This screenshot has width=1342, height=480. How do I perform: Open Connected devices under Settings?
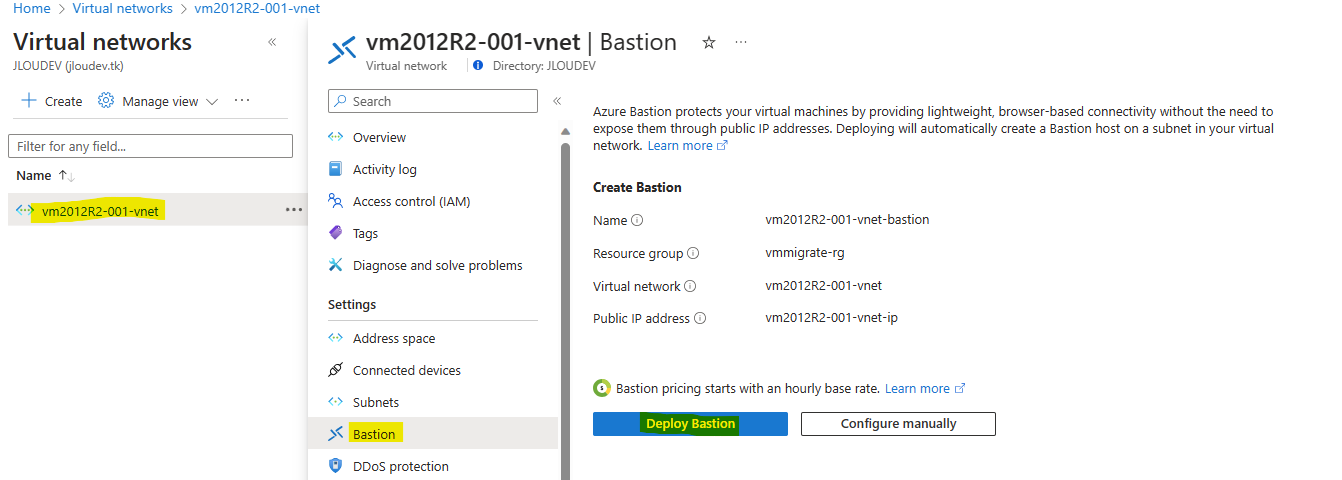[x=406, y=370]
